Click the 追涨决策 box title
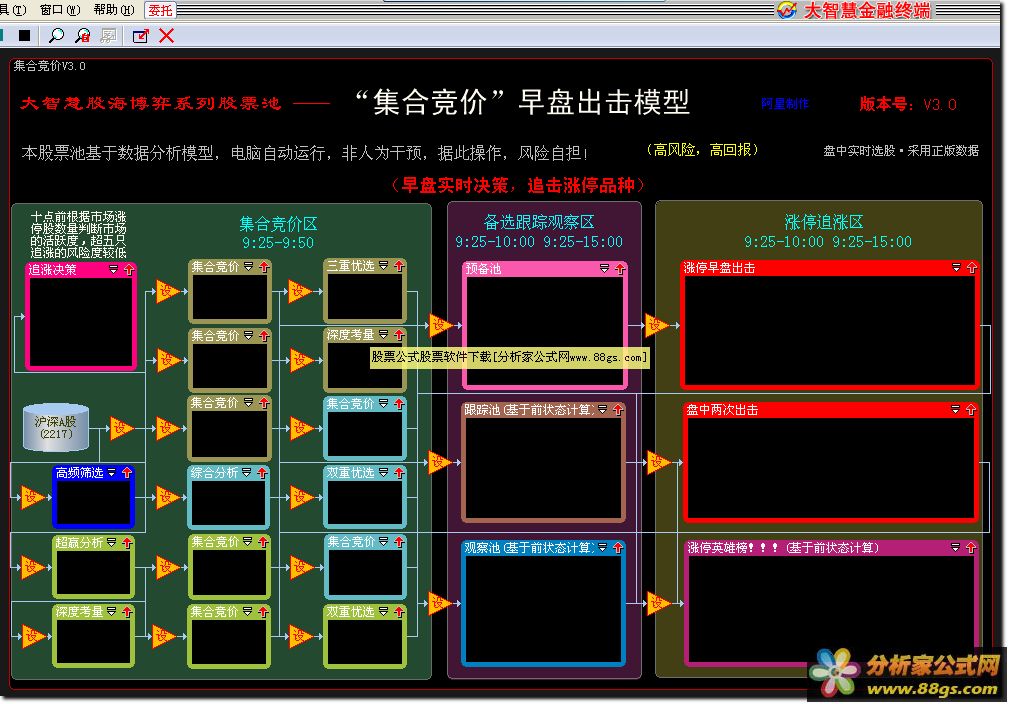The image size is (1009, 704). (x=52, y=270)
